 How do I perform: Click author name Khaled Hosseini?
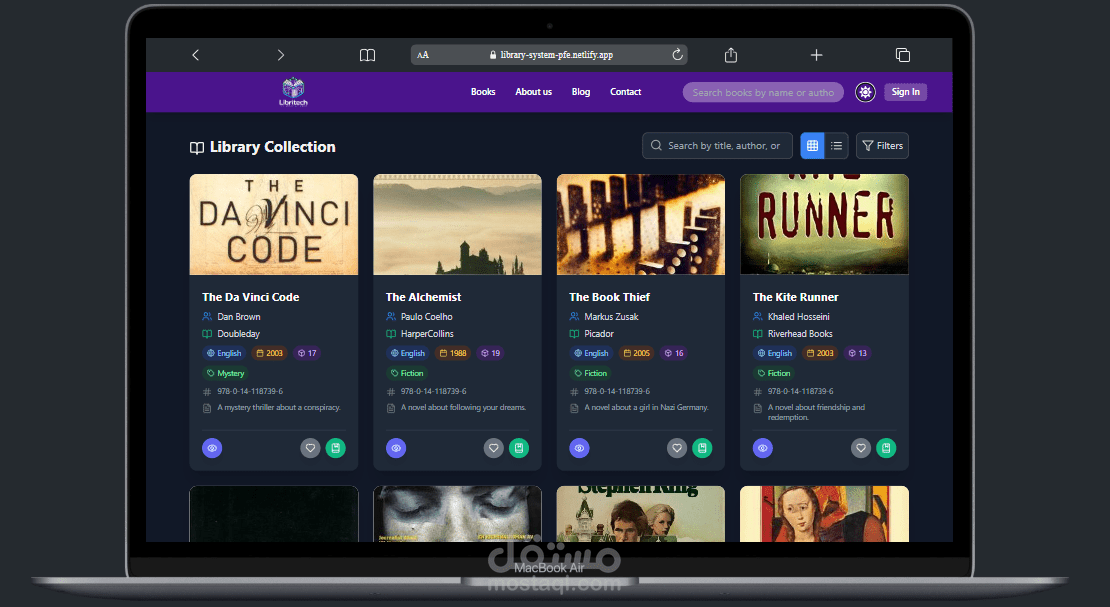pos(799,317)
